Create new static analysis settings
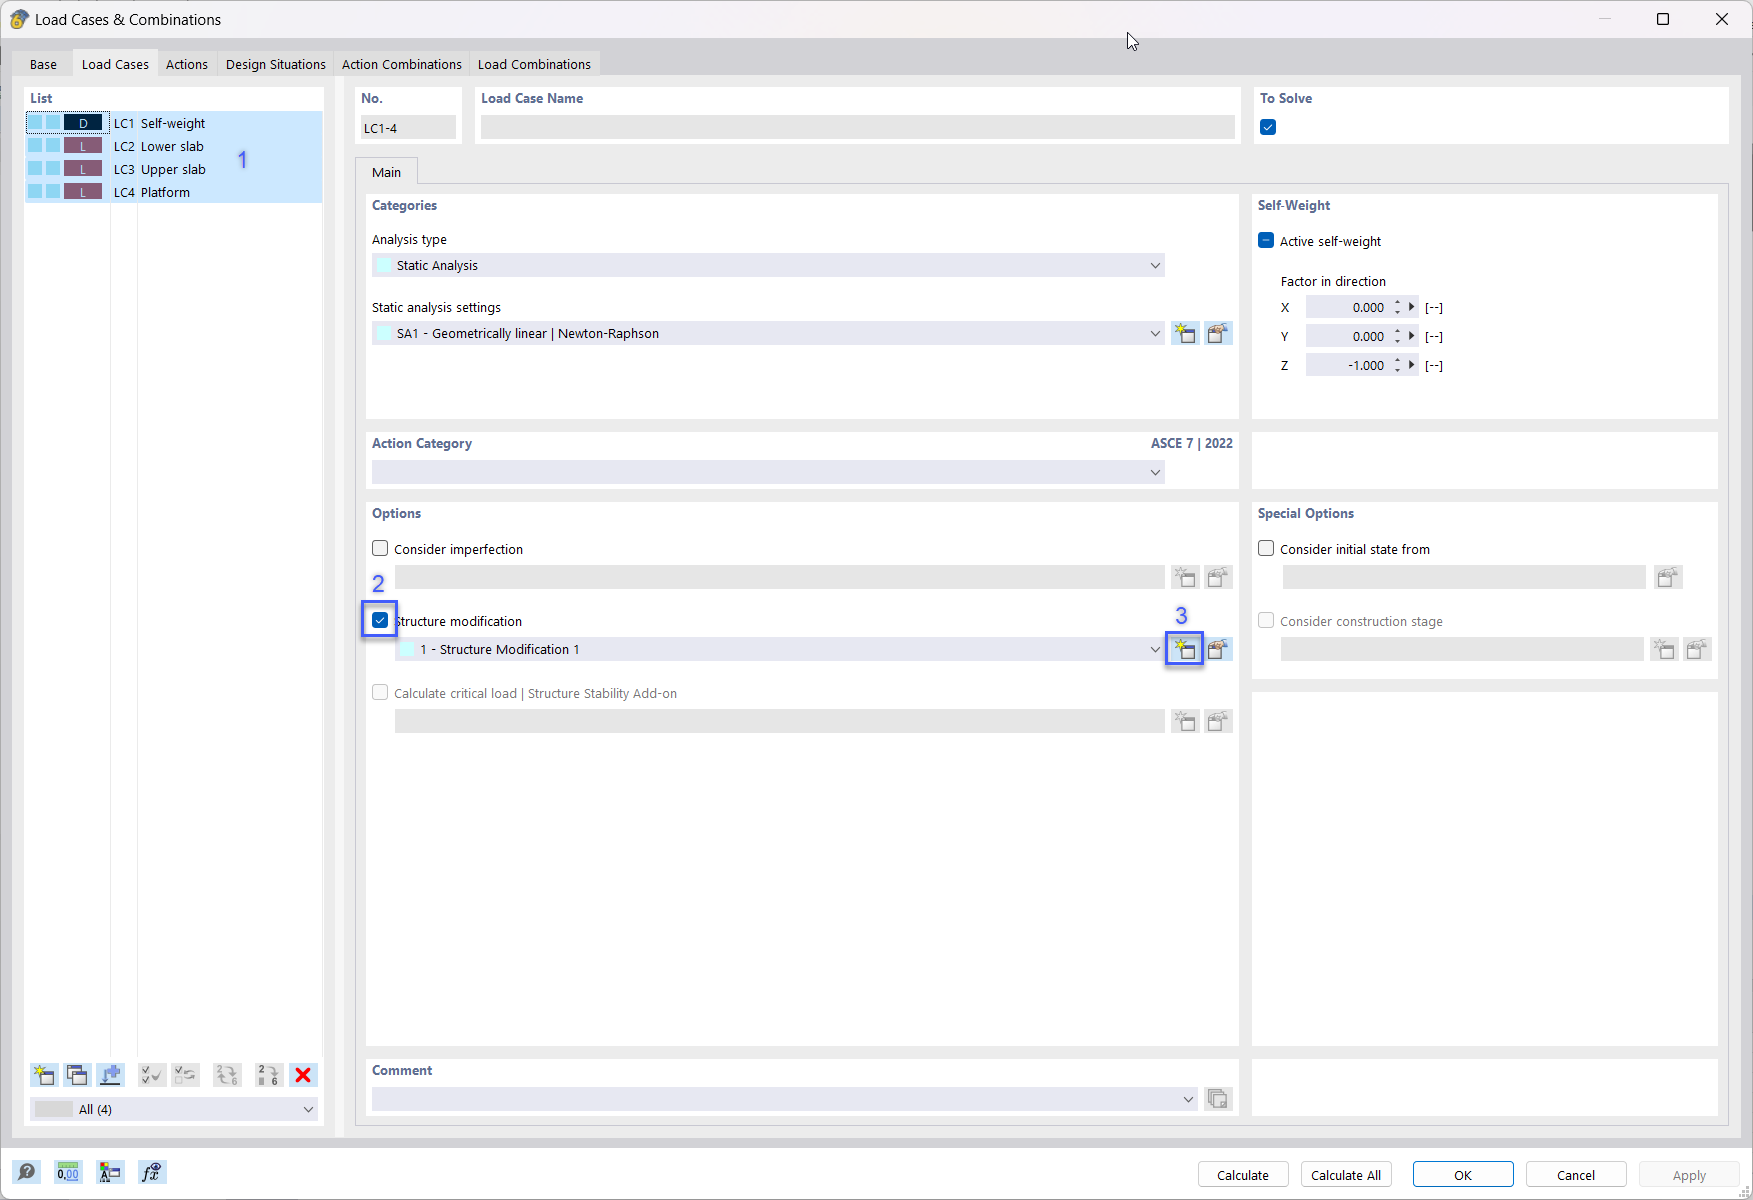 pyautogui.click(x=1185, y=333)
